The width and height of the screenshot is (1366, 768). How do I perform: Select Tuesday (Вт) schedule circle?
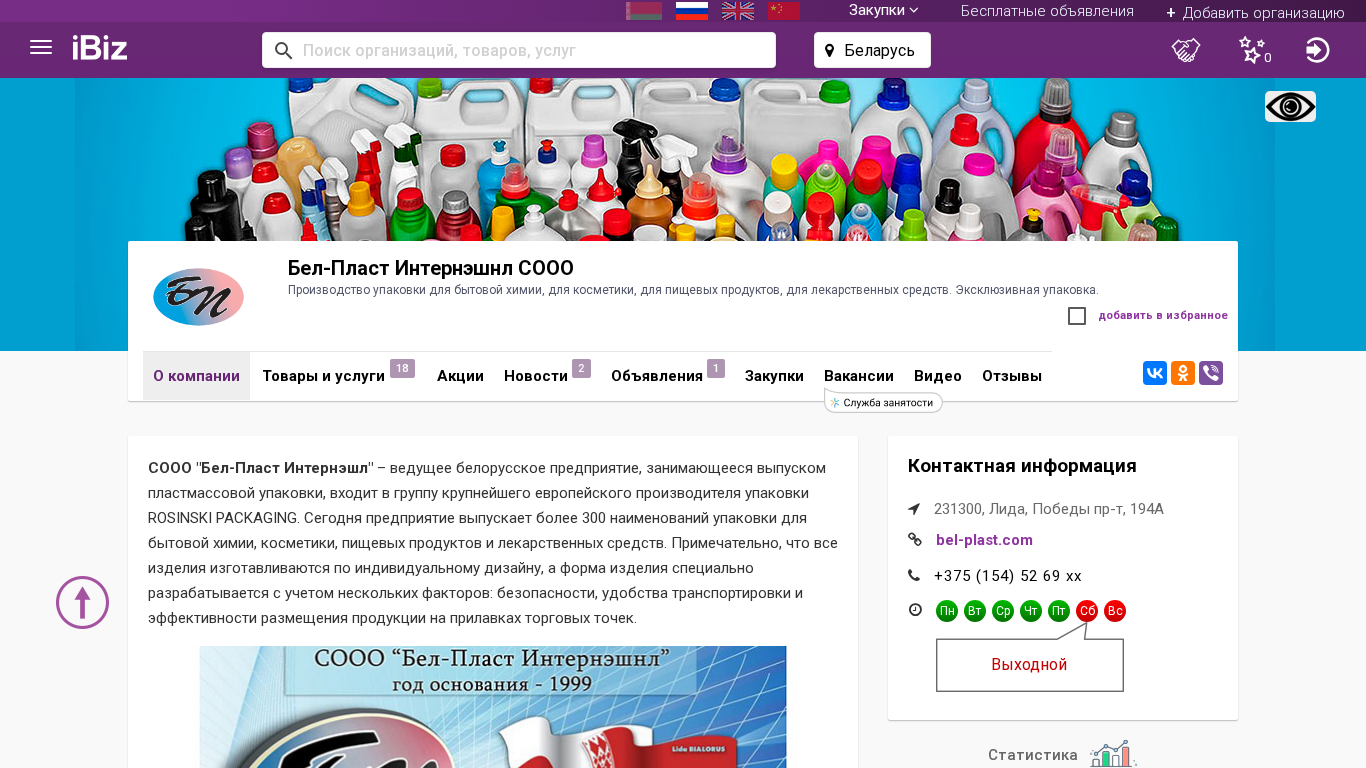[x=975, y=611]
